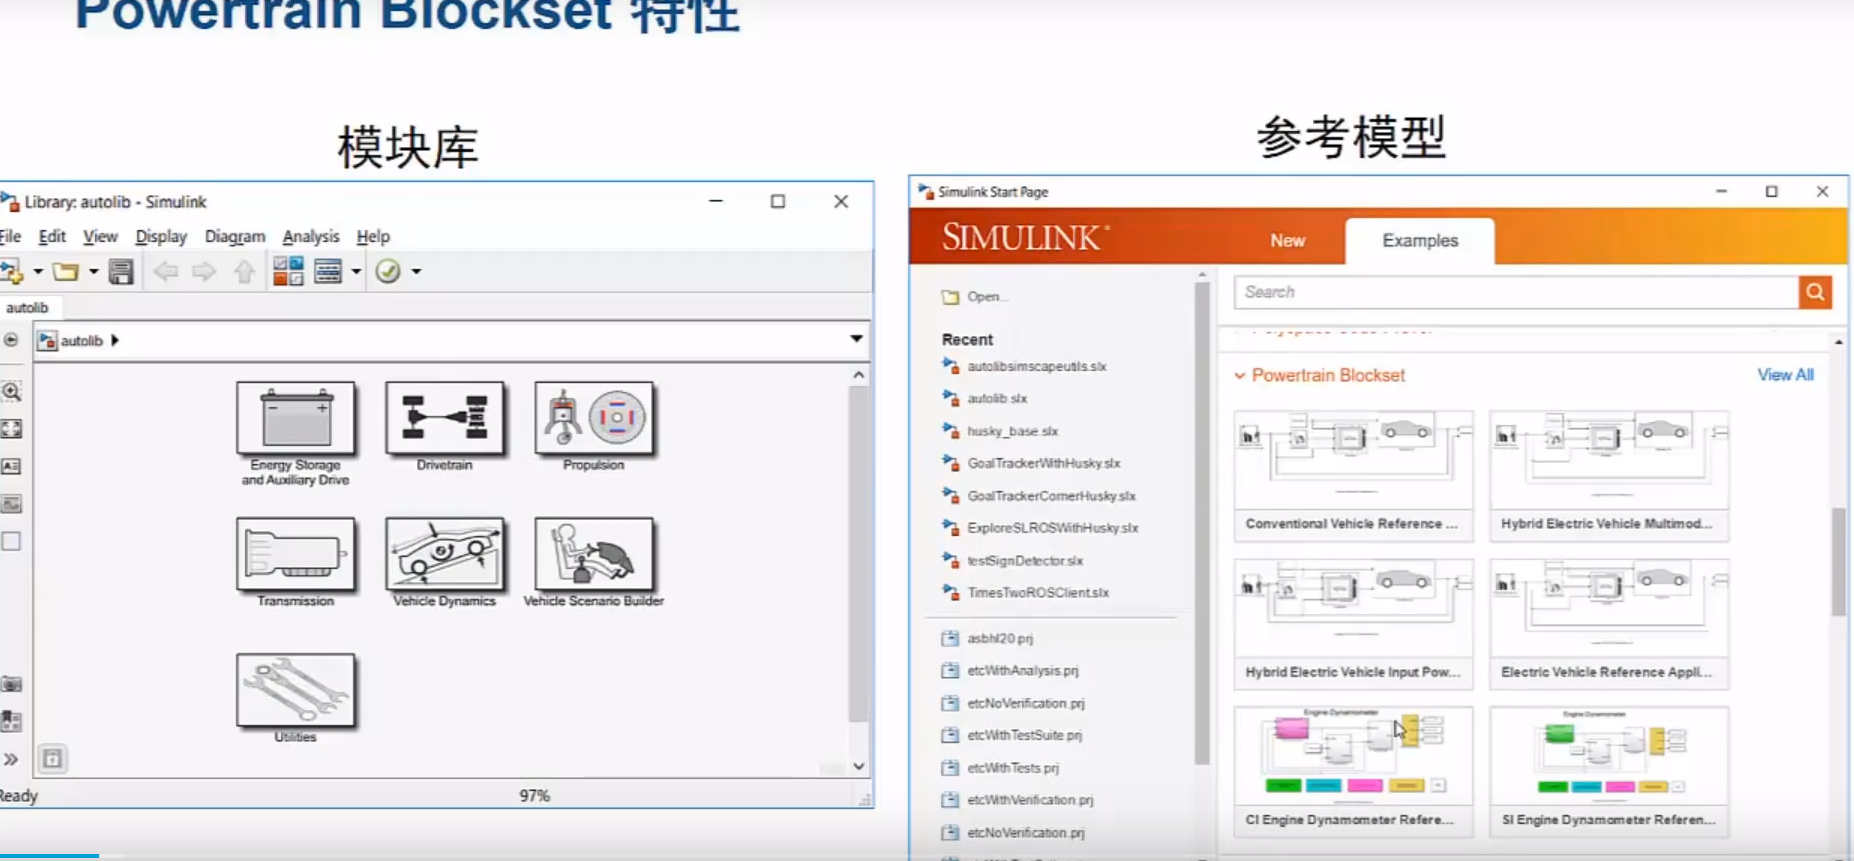
Task: Open the Analysis menu
Action: 311,236
